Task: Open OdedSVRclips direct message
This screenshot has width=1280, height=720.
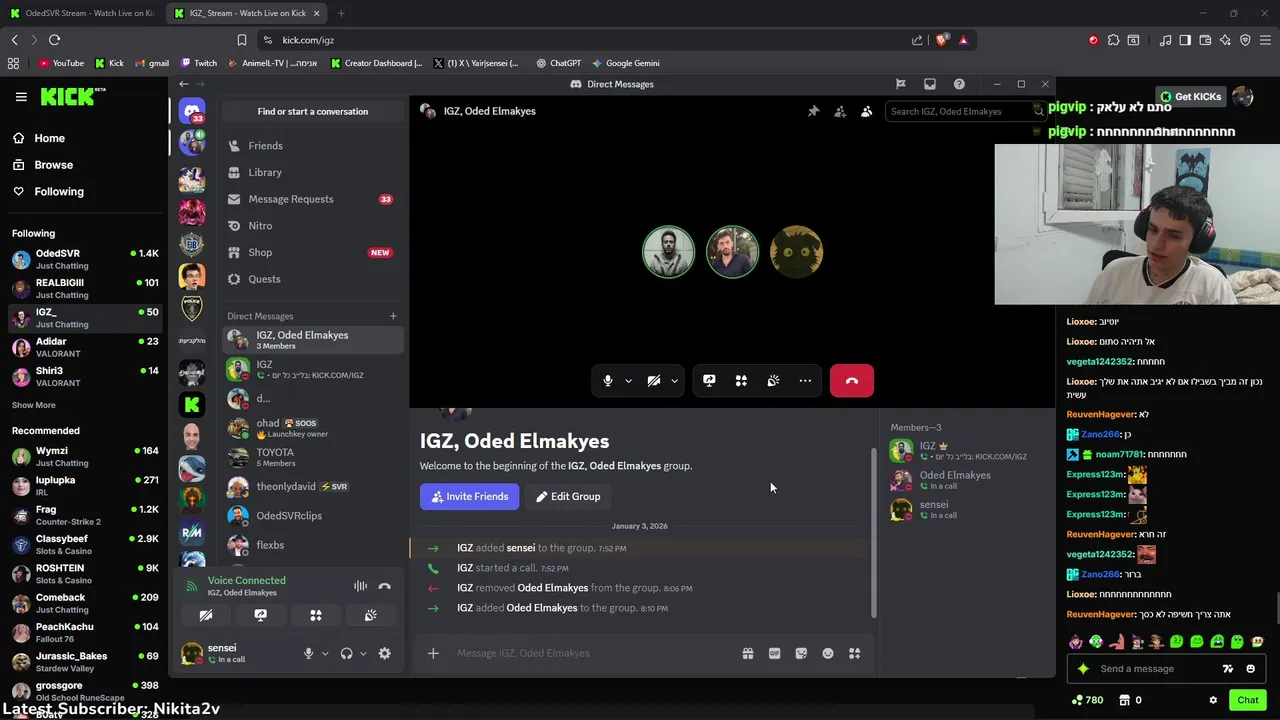Action: (312, 516)
